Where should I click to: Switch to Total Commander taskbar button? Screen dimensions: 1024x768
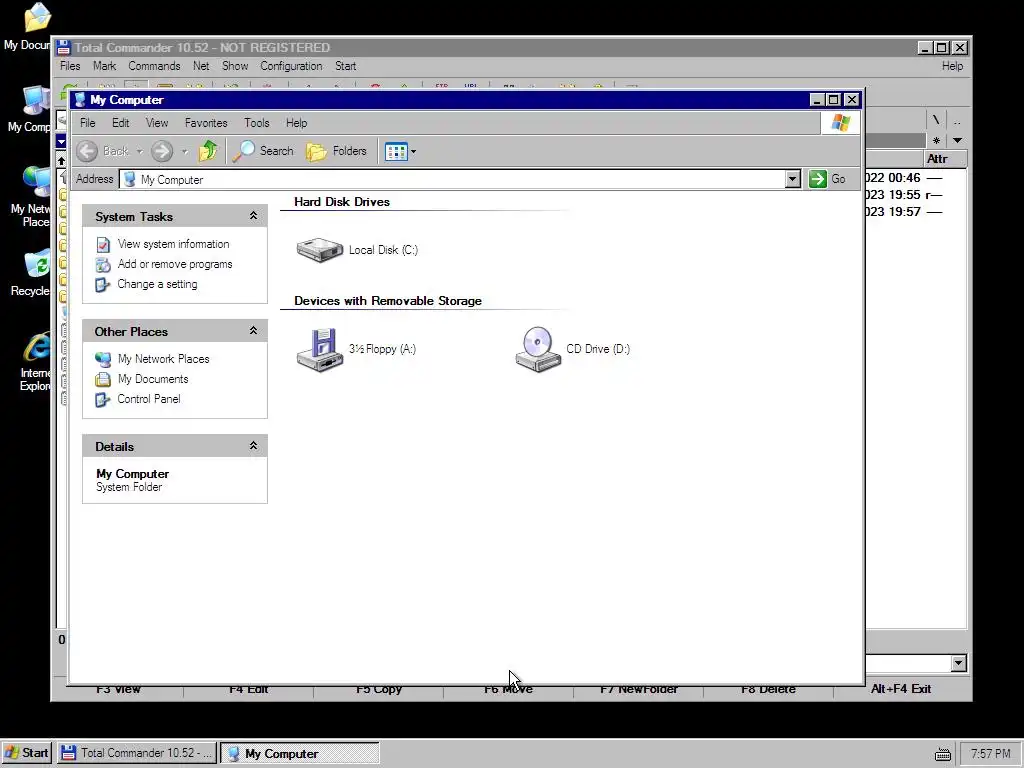pyautogui.click(x=136, y=753)
